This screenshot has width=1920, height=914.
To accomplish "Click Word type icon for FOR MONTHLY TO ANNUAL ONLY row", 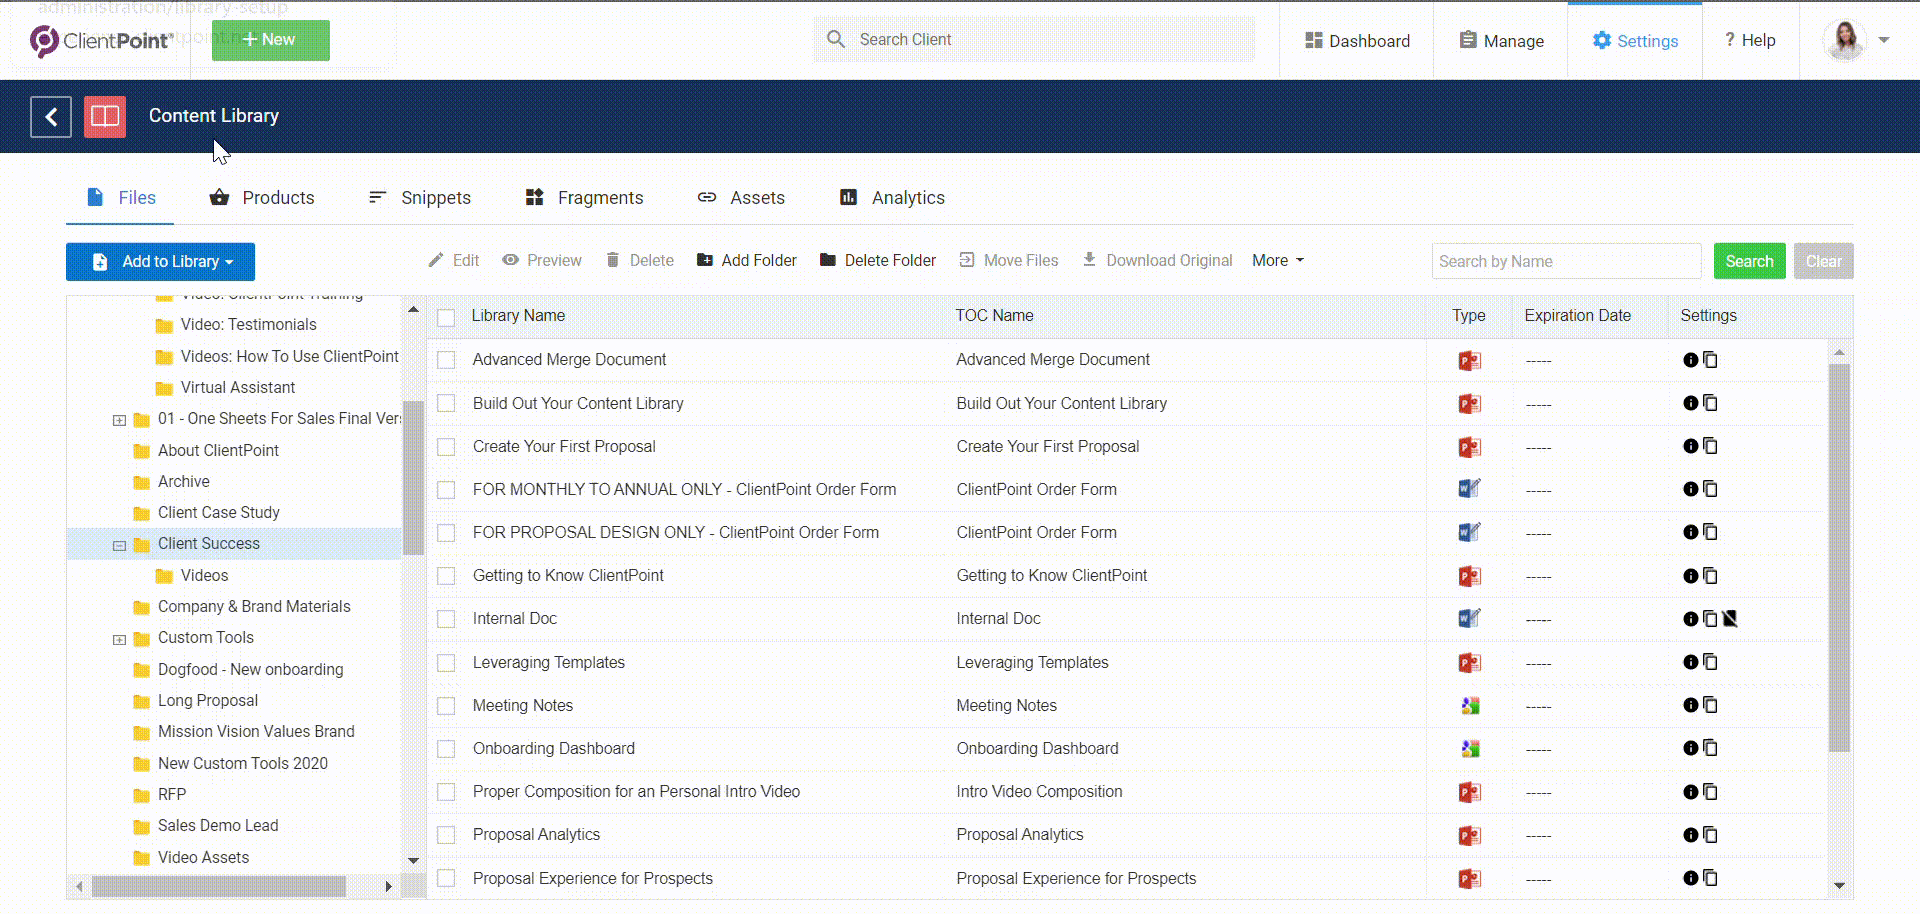I will tap(1469, 489).
